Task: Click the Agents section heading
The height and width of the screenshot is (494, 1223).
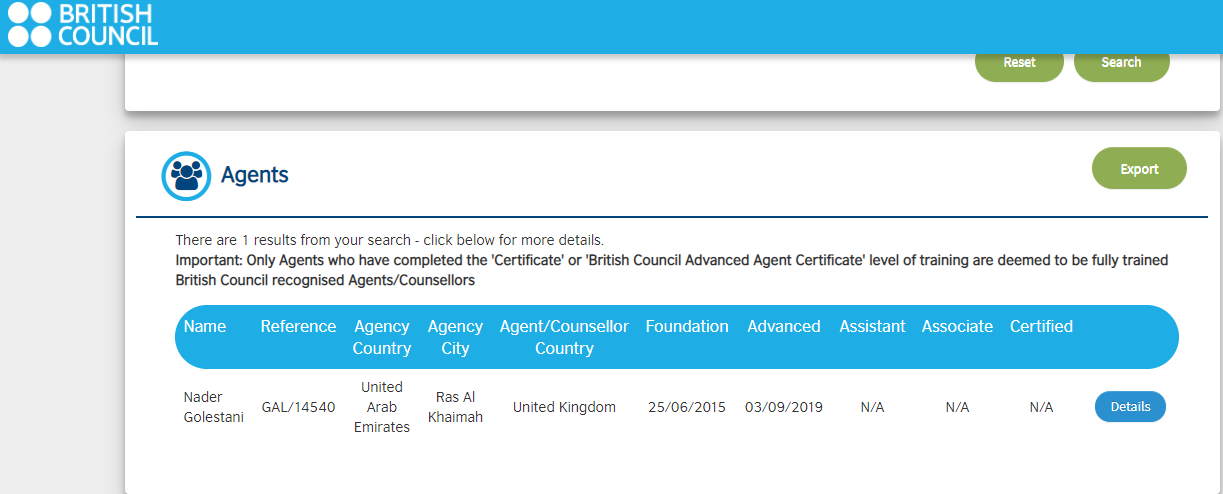Action: 254,175
